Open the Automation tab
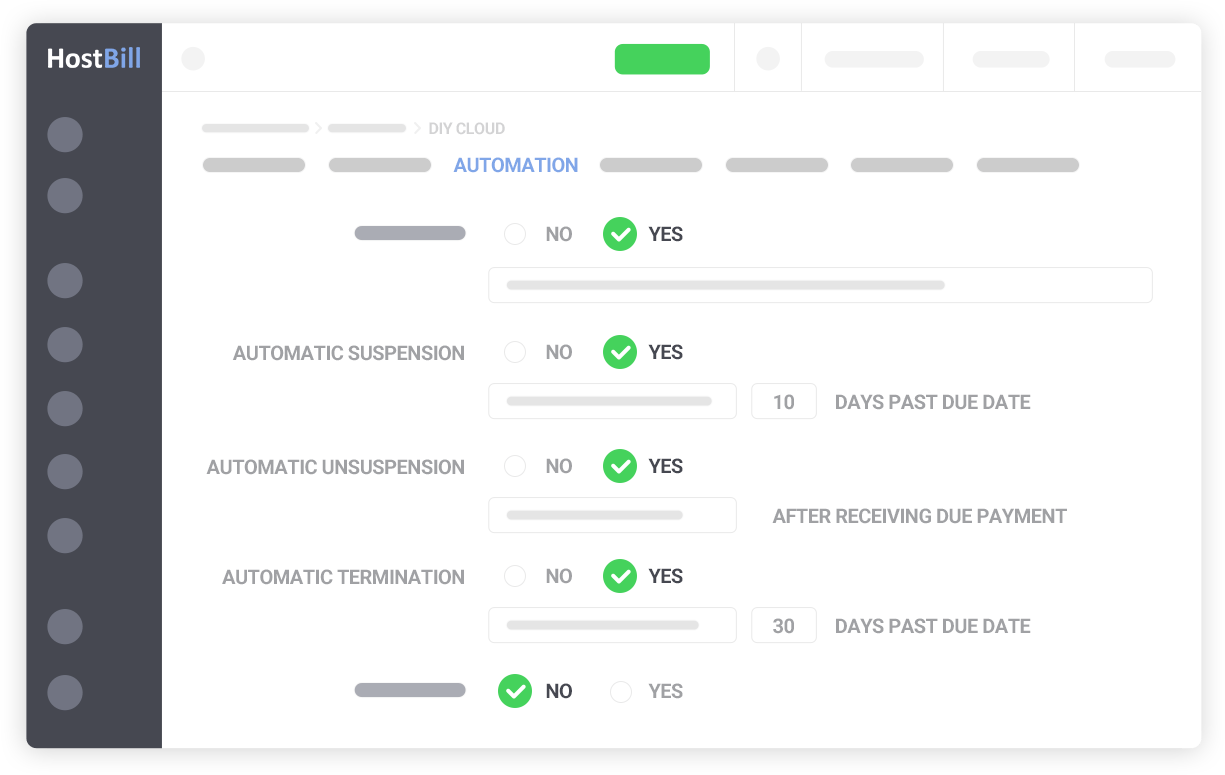Image resolution: width=1225 pixels, height=775 pixels. click(x=516, y=166)
